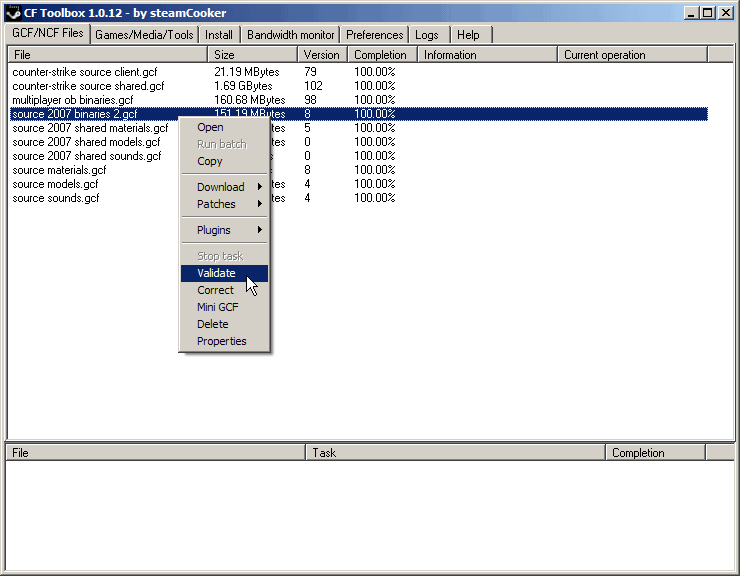Image resolution: width=740 pixels, height=576 pixels.
Task: Select source models.gcf
Action: 55,184
